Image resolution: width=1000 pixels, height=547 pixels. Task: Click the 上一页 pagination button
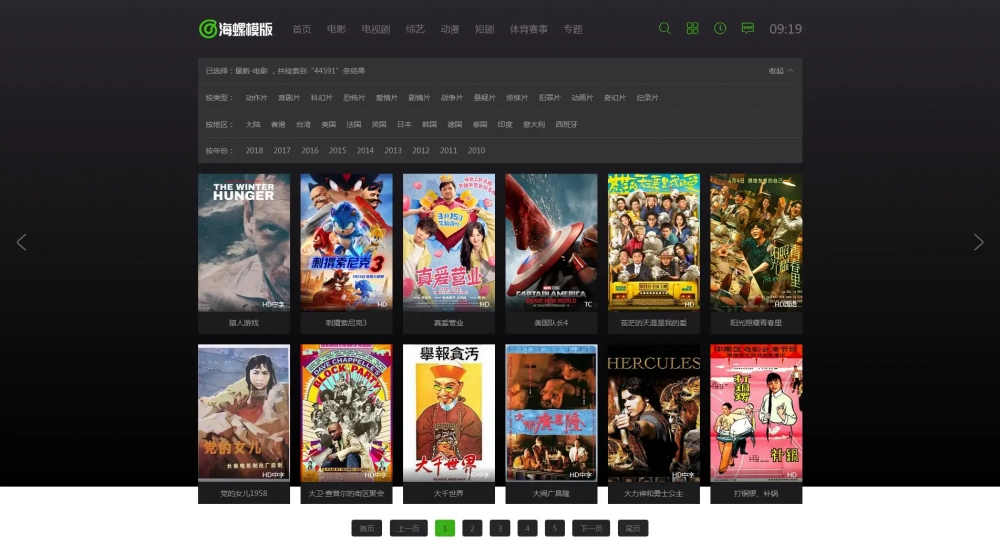[x=409, y=528]
